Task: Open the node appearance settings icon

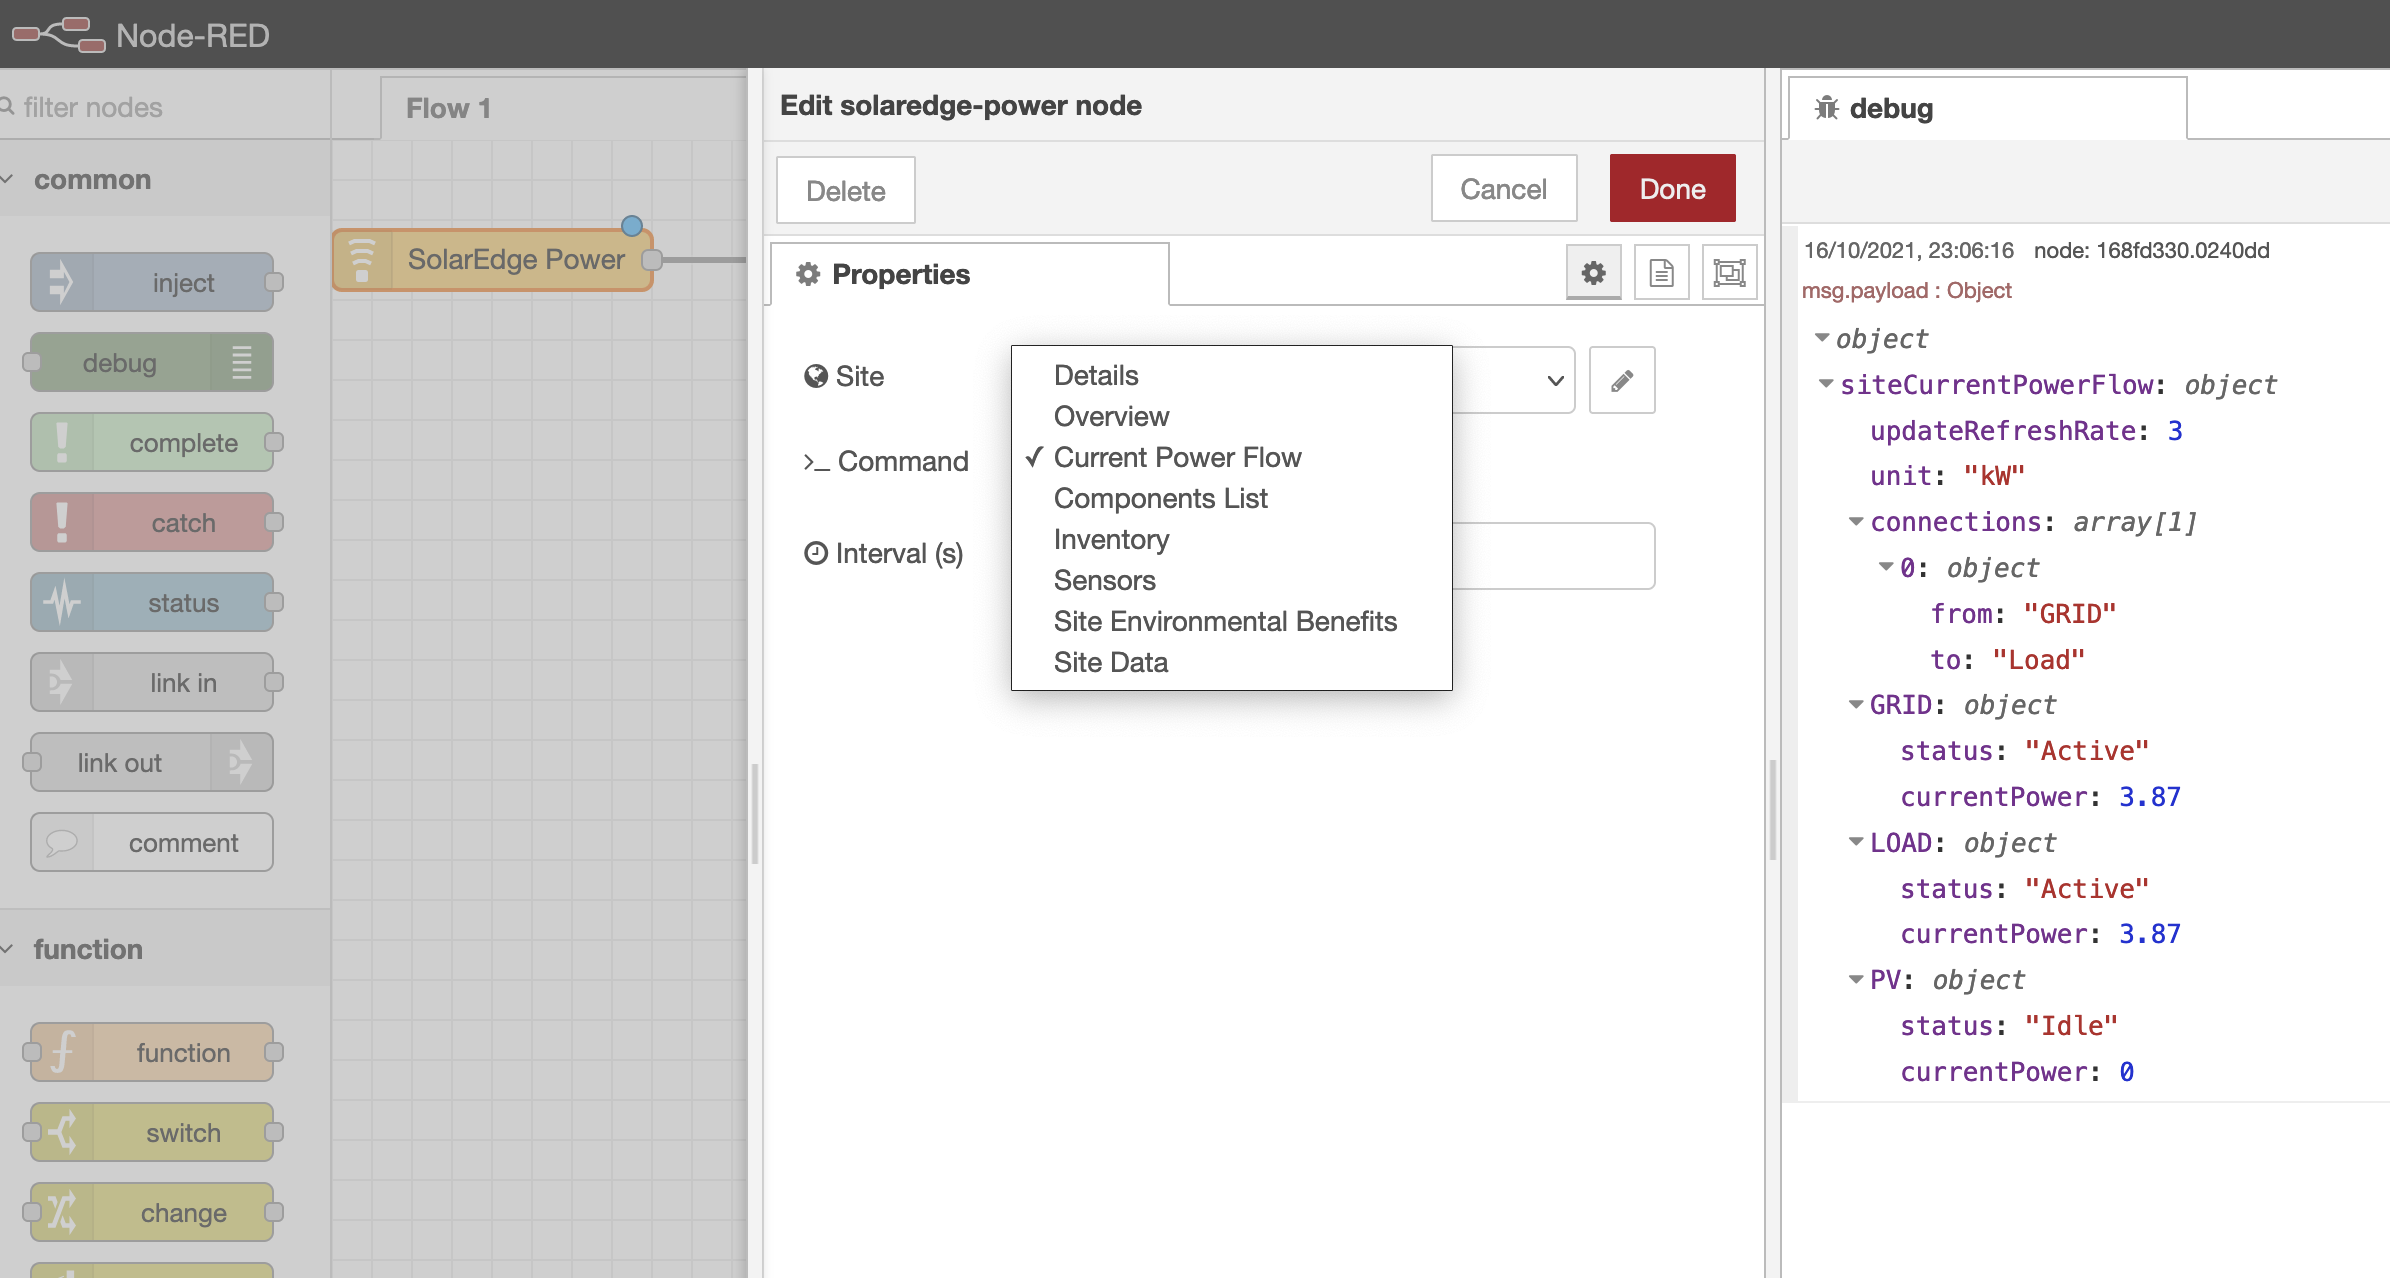Action: (x=1729, y=273)
